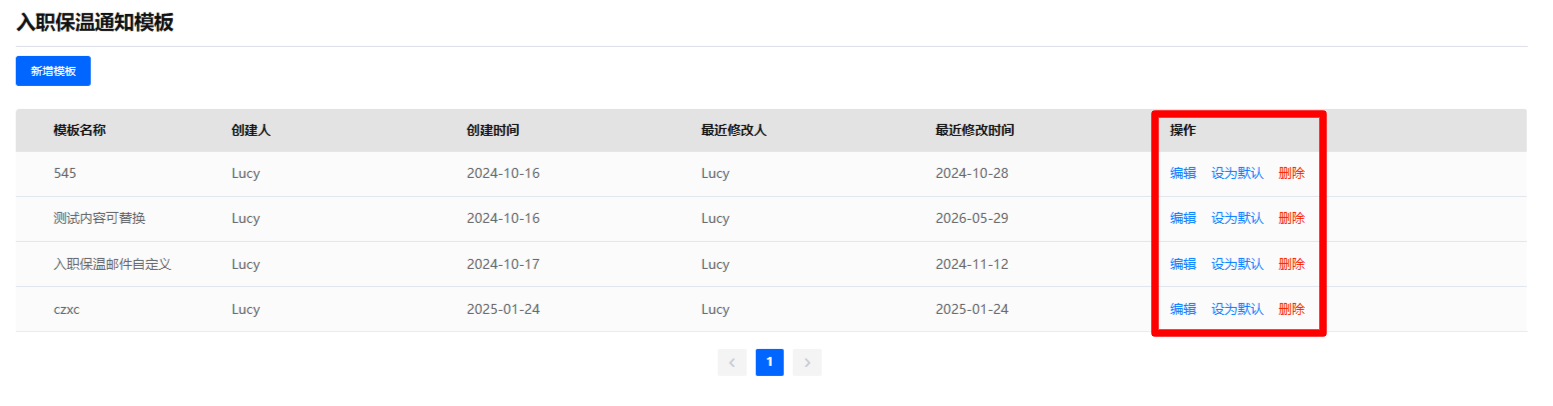The height and width of the screenshot is (406, 1553).
Task: Select page 1 in pagination
Action: [x=769, y=362]
